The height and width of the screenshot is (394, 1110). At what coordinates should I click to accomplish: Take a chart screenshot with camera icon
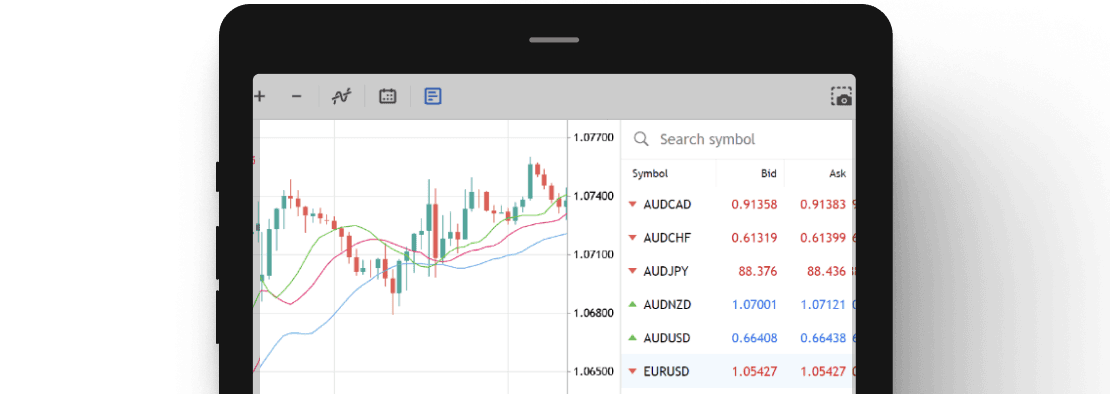pyautogui.click(x=842, y=97)
